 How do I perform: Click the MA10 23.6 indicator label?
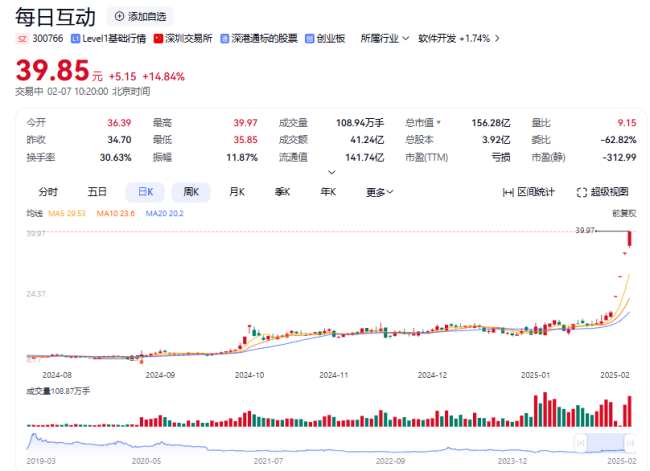116,214
